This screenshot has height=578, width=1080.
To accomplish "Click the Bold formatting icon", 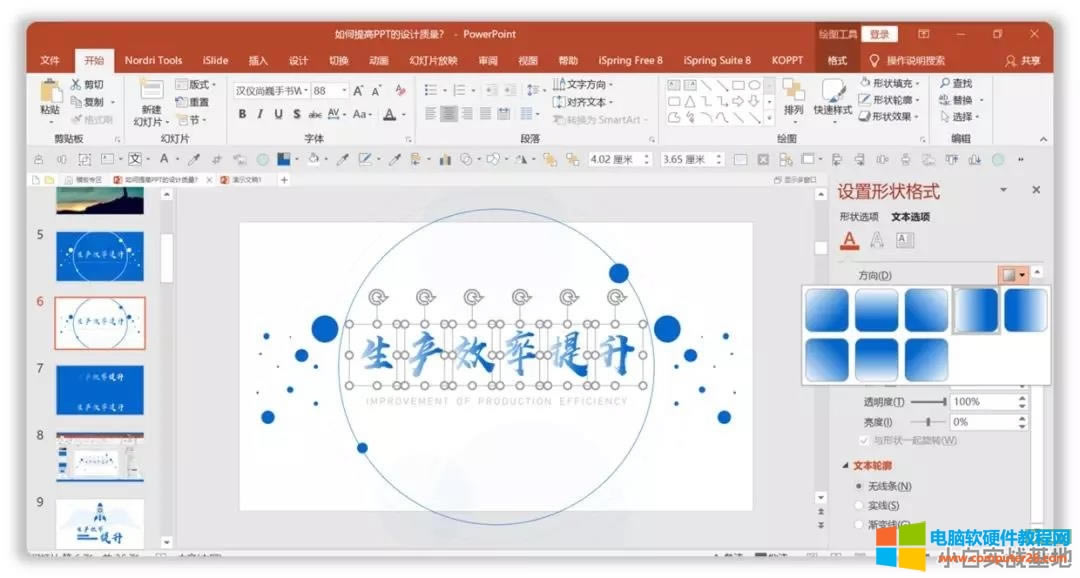I will point(242,114).
